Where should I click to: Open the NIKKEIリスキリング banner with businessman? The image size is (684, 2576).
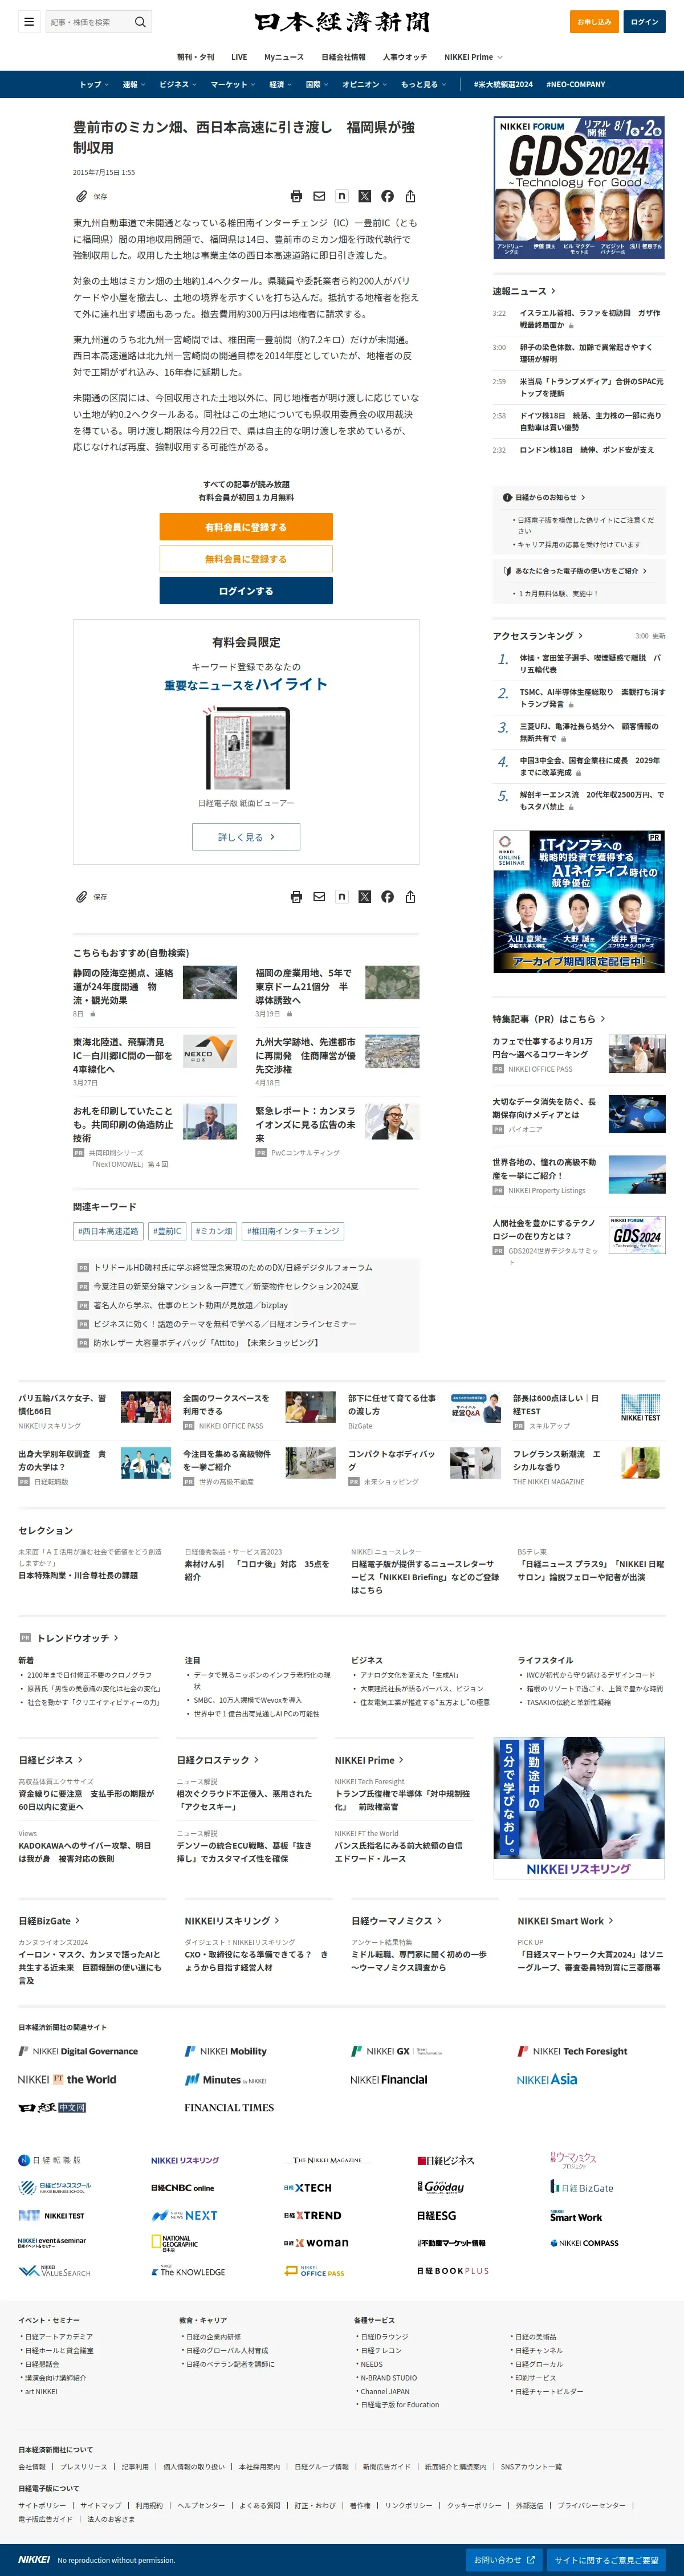579,1809
